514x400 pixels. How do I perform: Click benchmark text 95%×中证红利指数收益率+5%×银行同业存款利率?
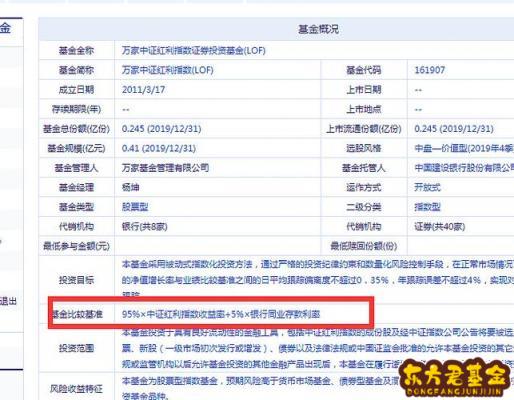(221, 314)
